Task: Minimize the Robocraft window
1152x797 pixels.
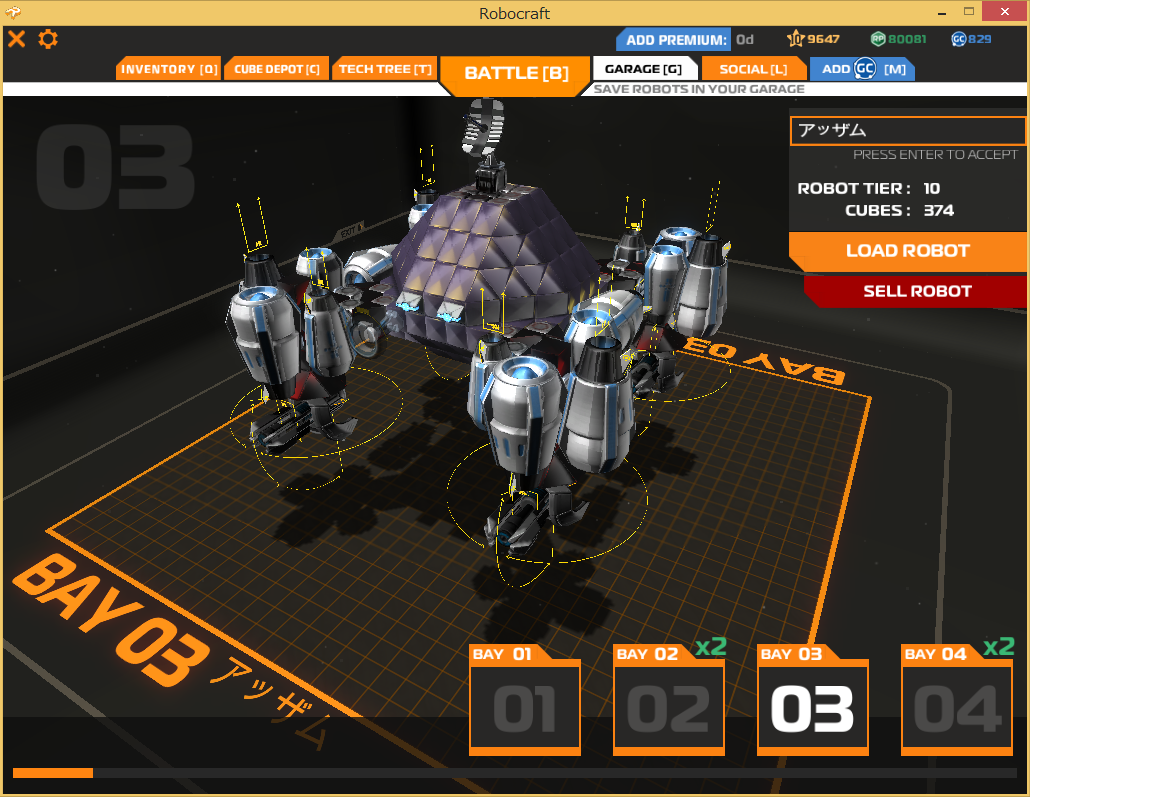Action: click(x=942, y=12)
